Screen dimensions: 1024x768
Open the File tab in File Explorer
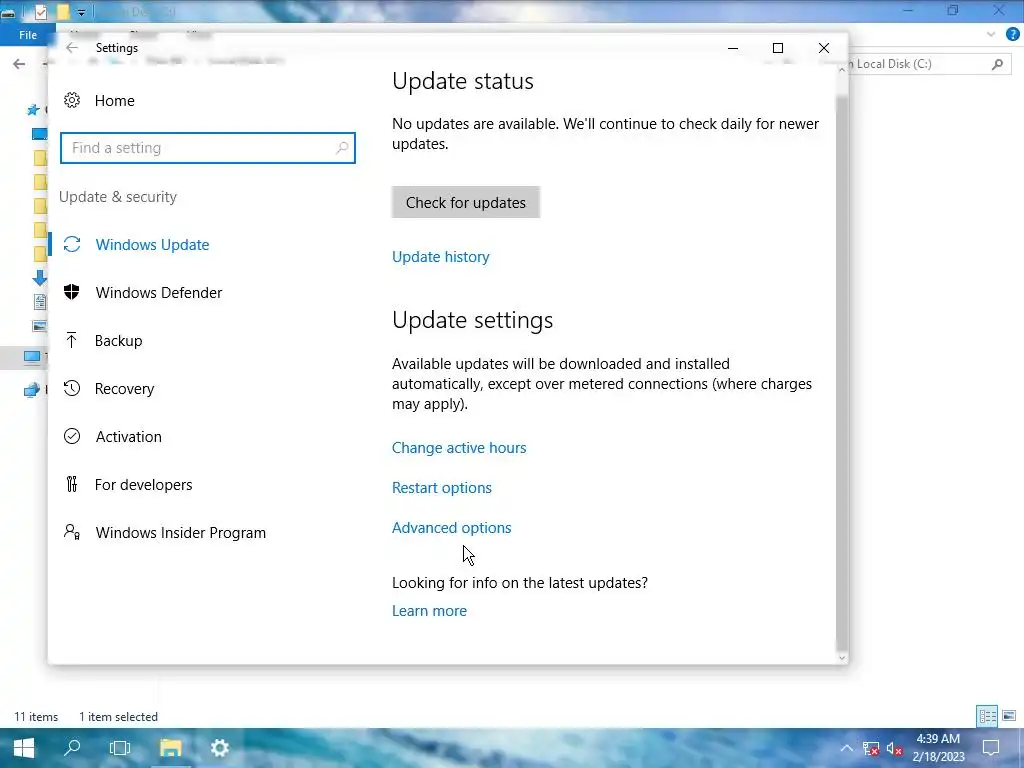(28, 35)
